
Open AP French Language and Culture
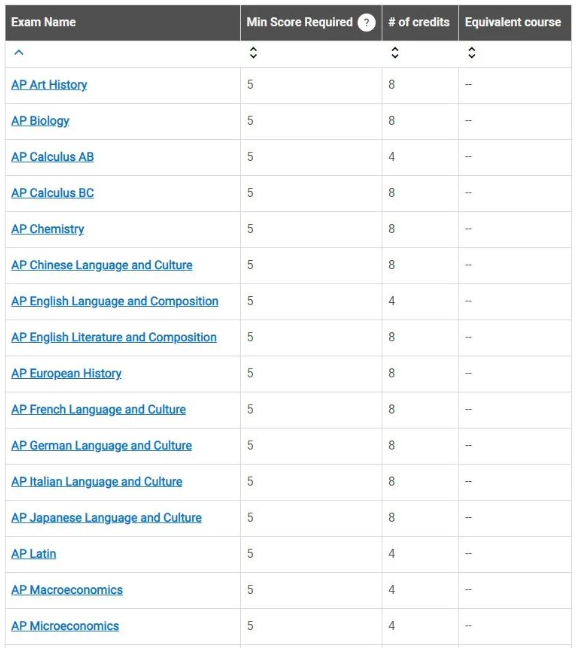(x=98, y=410)
